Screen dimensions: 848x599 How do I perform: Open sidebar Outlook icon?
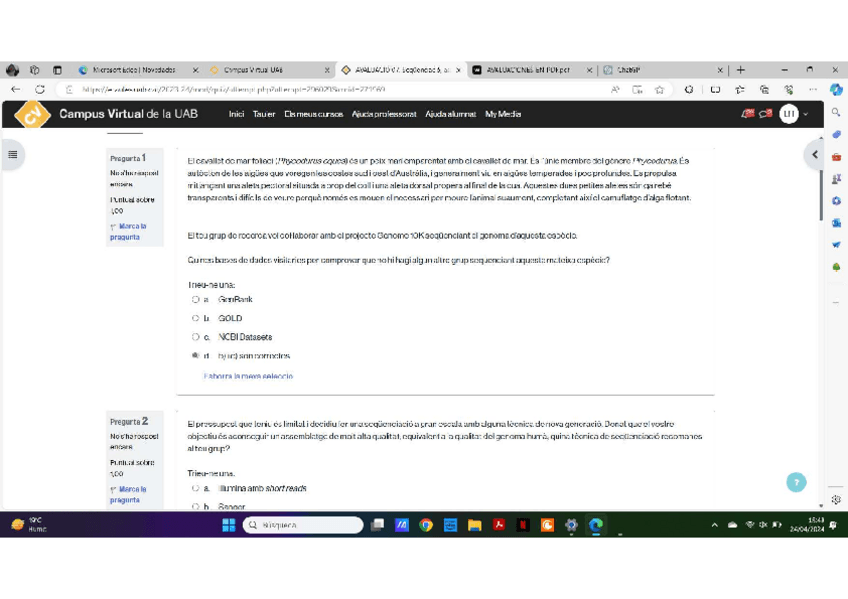click(x=836, y=223)
